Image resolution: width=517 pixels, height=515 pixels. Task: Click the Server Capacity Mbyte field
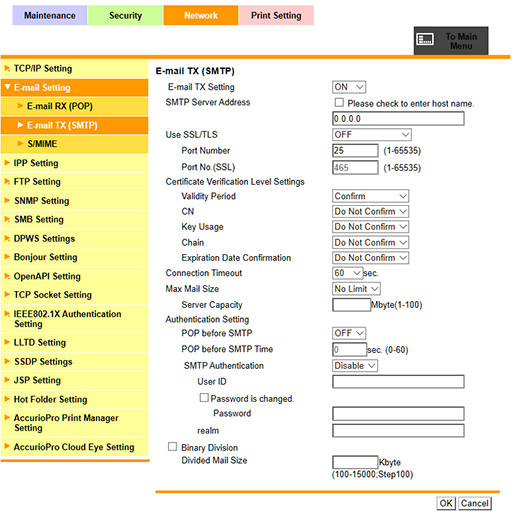coord(351,305)
